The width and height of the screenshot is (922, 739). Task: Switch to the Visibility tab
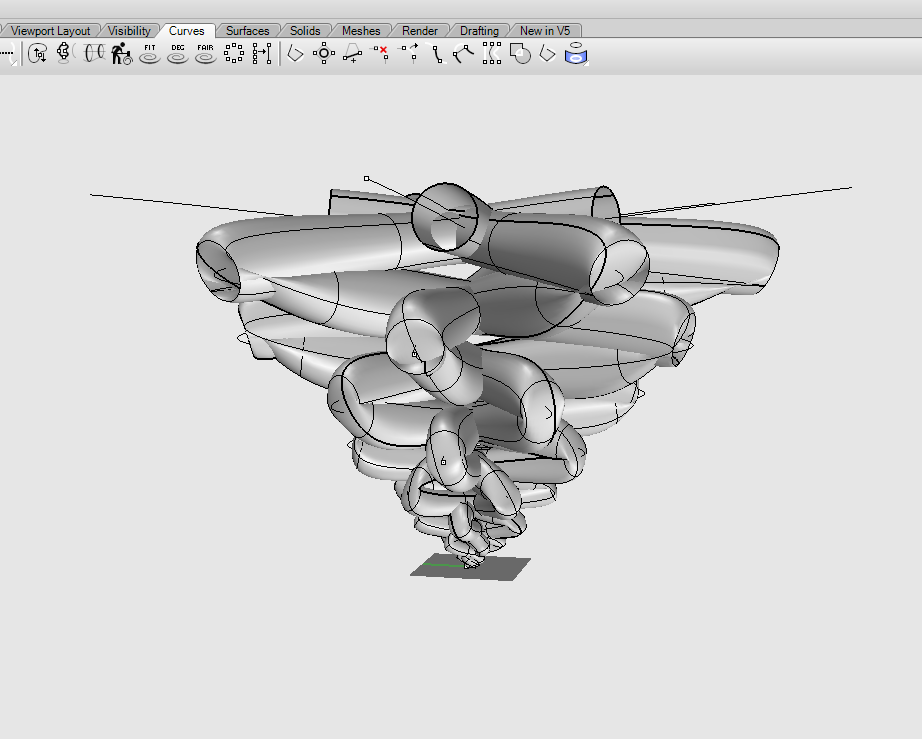[x=129, y=31]
